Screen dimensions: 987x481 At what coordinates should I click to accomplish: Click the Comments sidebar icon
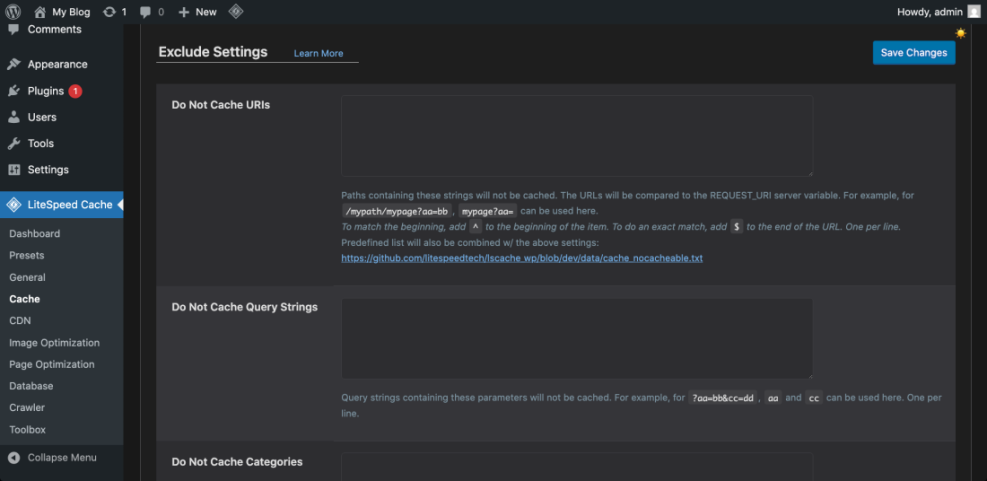[14, 30]
